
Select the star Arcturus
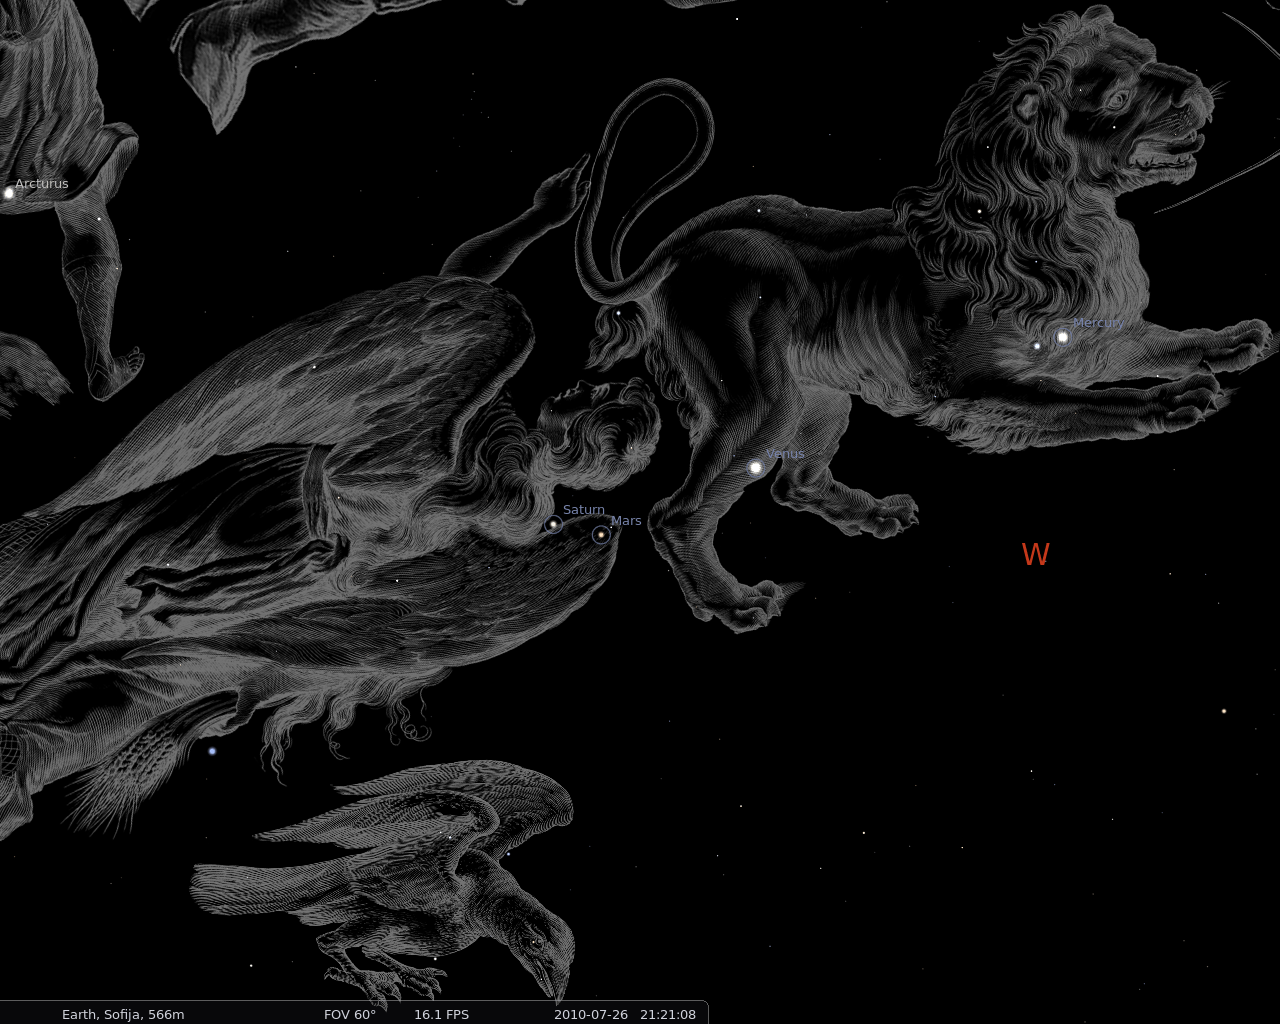pos(9,193)
